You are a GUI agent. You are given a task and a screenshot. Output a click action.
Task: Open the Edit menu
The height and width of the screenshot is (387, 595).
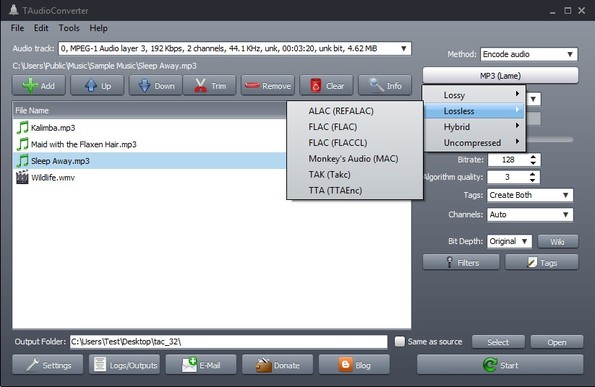click(41, 28)
